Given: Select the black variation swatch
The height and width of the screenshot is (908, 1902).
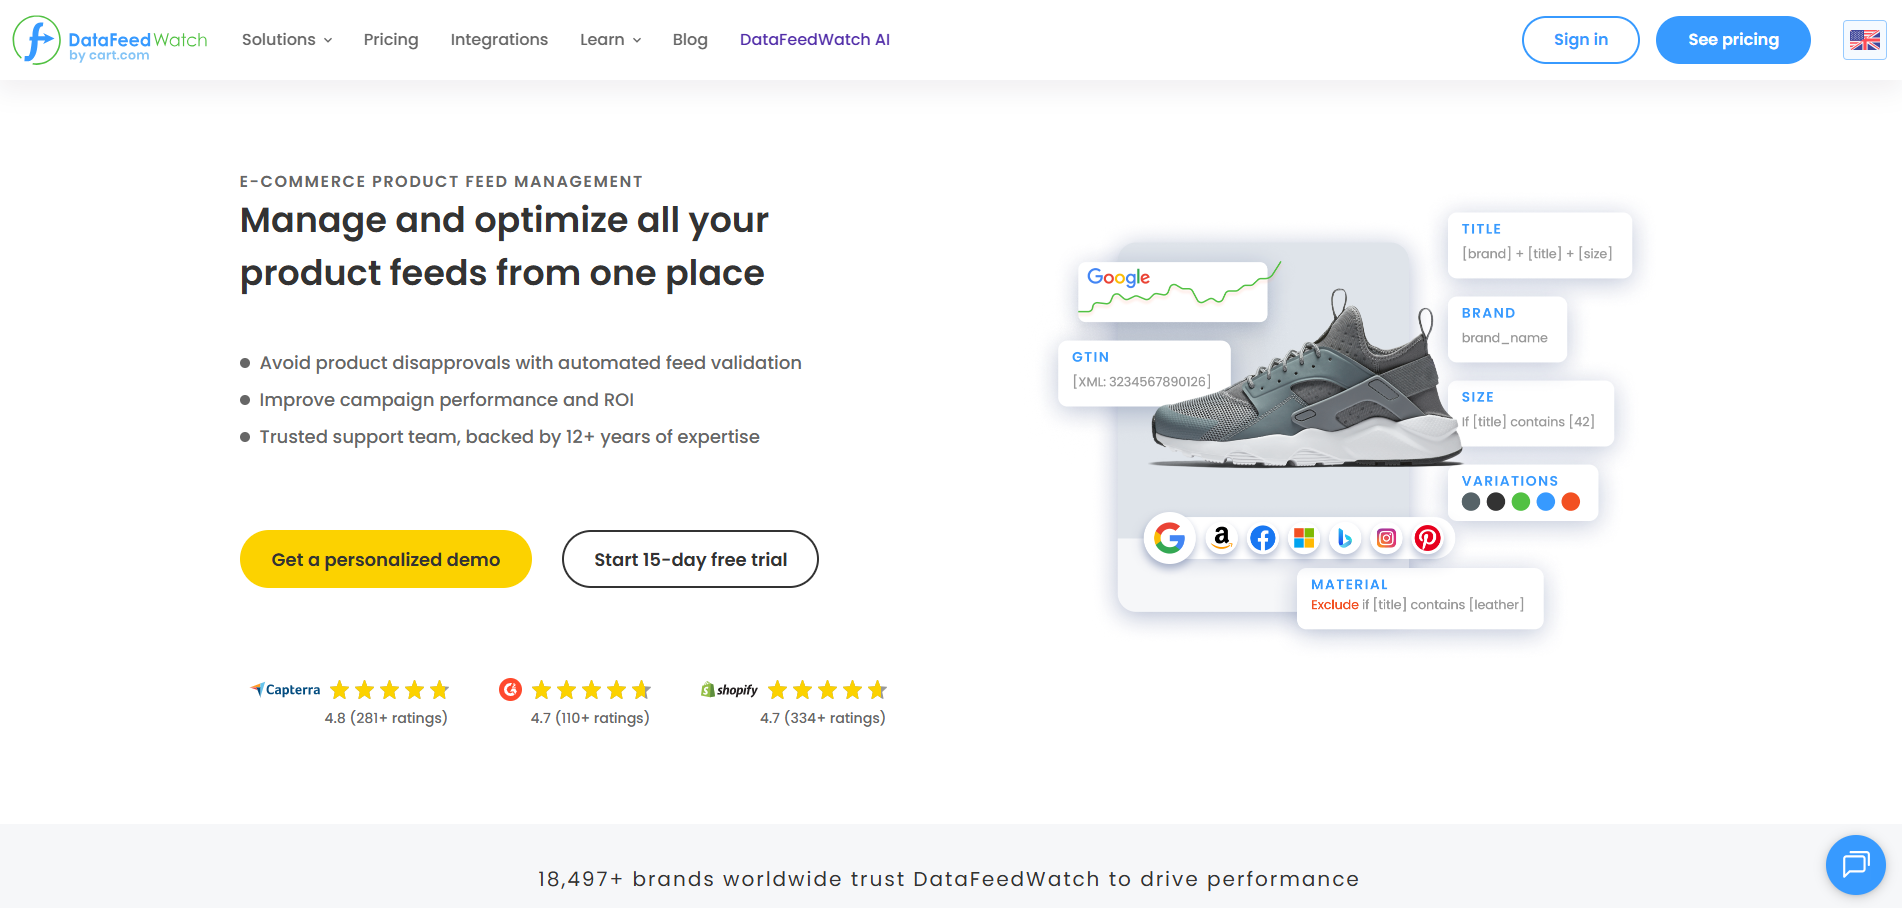Looking at the screenshot, I should pyautogui.click(x=1496, y=502).
